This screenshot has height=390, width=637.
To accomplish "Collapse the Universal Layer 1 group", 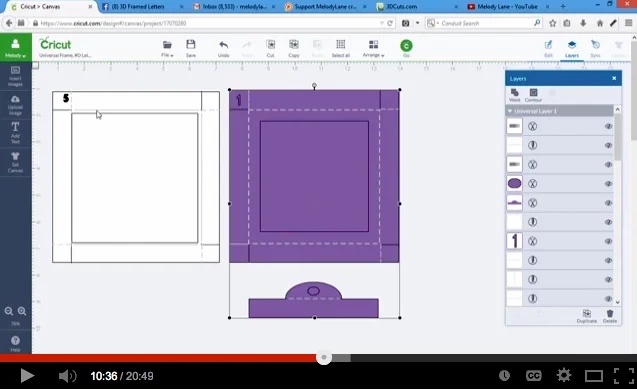I will click(x=510, y=111).
